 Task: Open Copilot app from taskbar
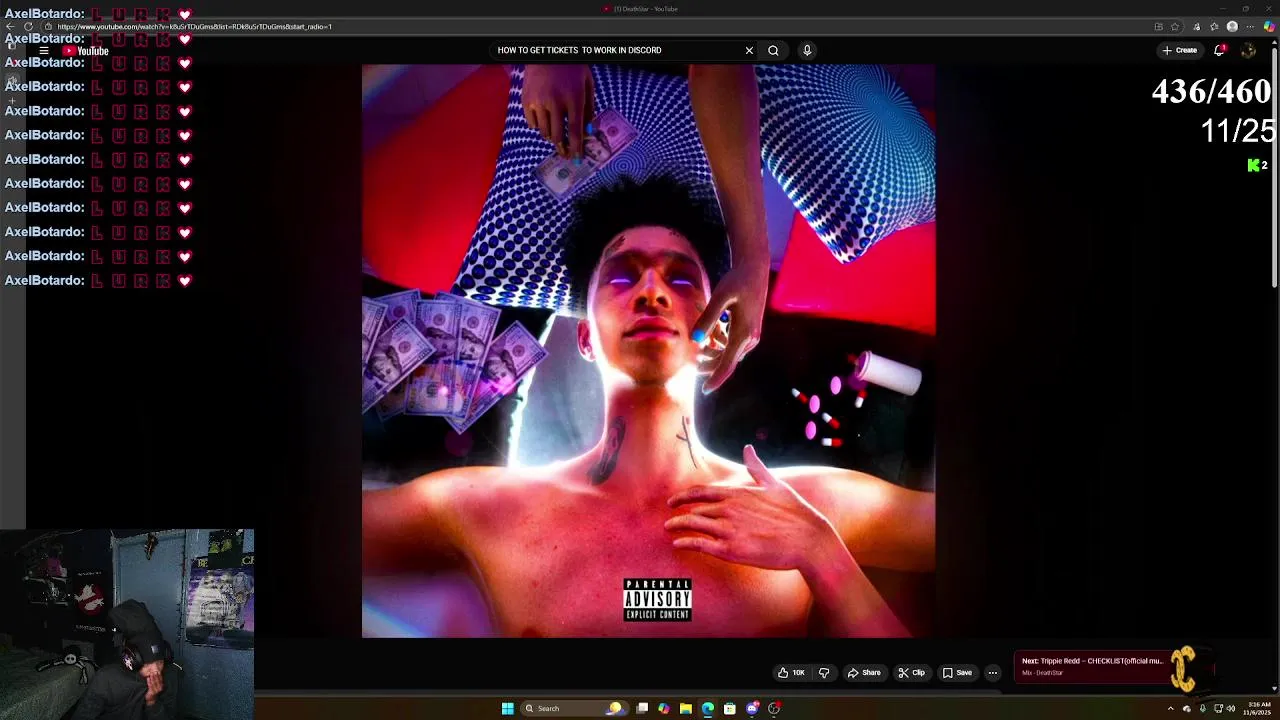coord(664,708)
